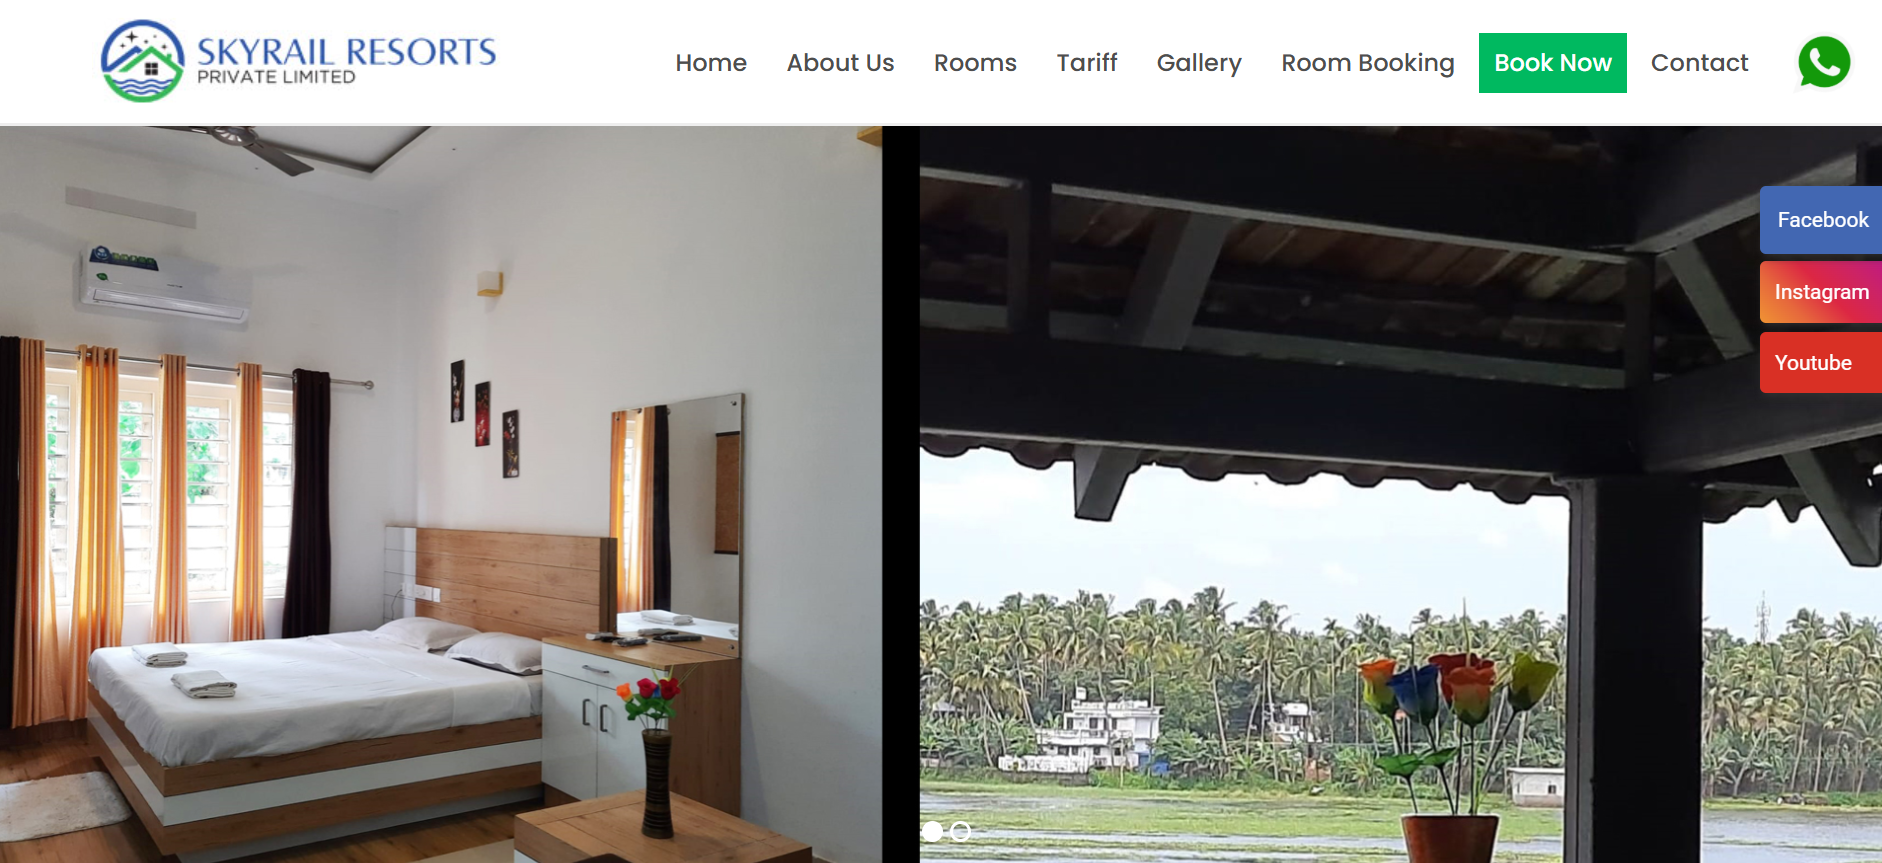Open the Contact page
This screenshot has width=1882, height=863.
click(1699, 63)
